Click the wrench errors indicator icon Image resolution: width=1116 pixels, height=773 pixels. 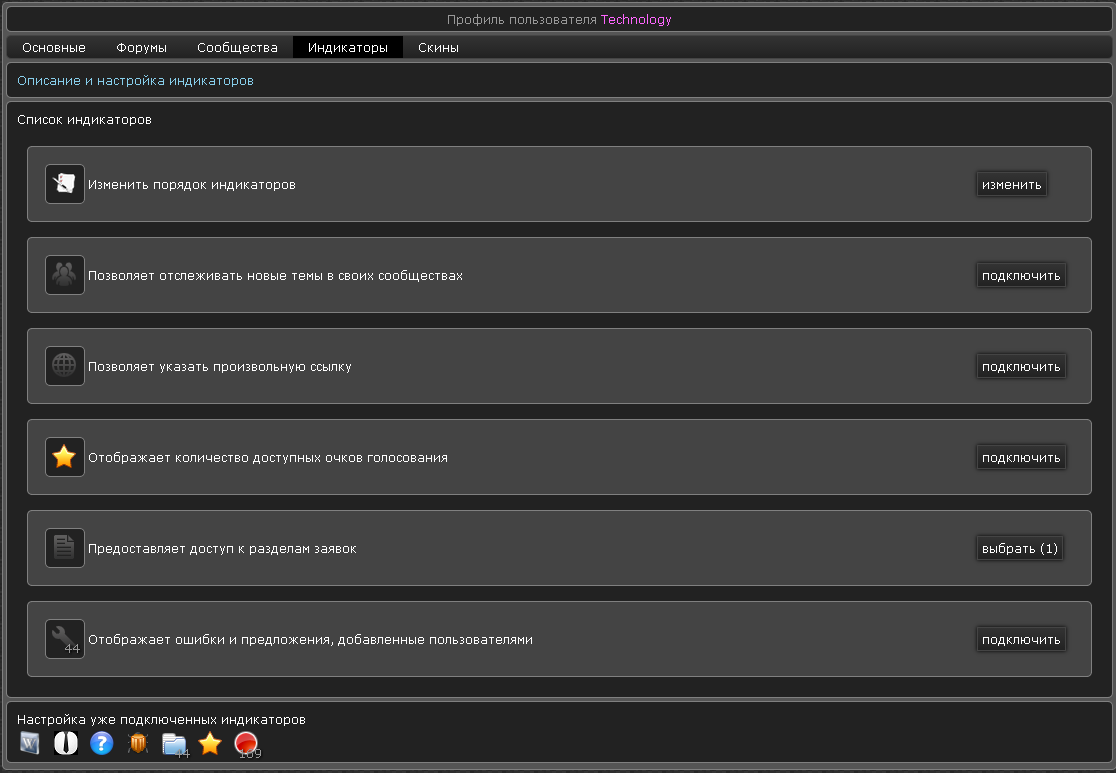tap(65, 639)
